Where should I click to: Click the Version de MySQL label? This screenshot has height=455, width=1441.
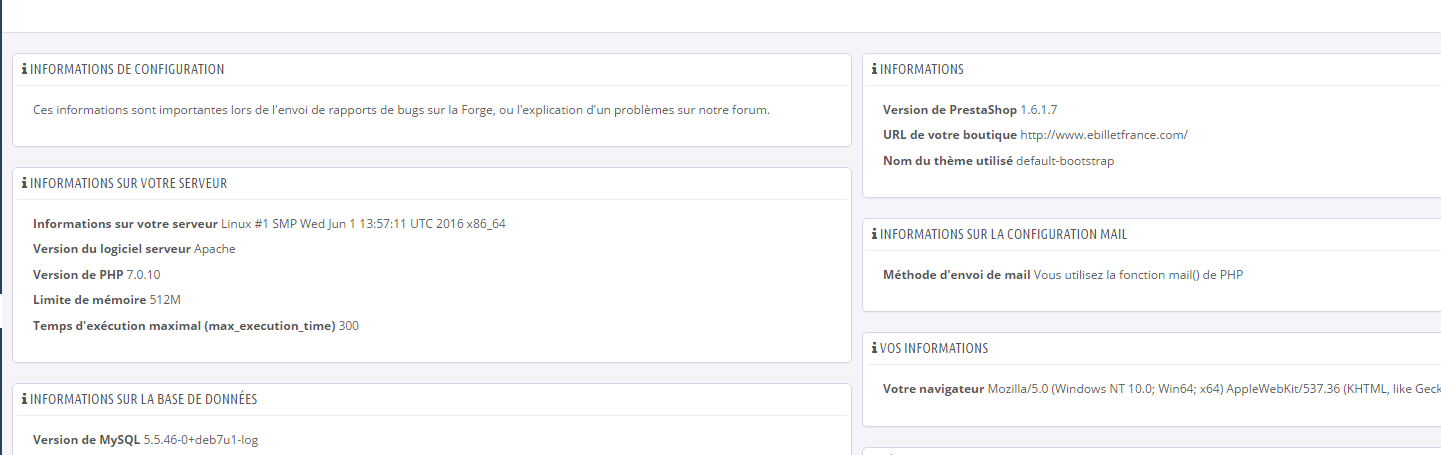coord(87,440)
